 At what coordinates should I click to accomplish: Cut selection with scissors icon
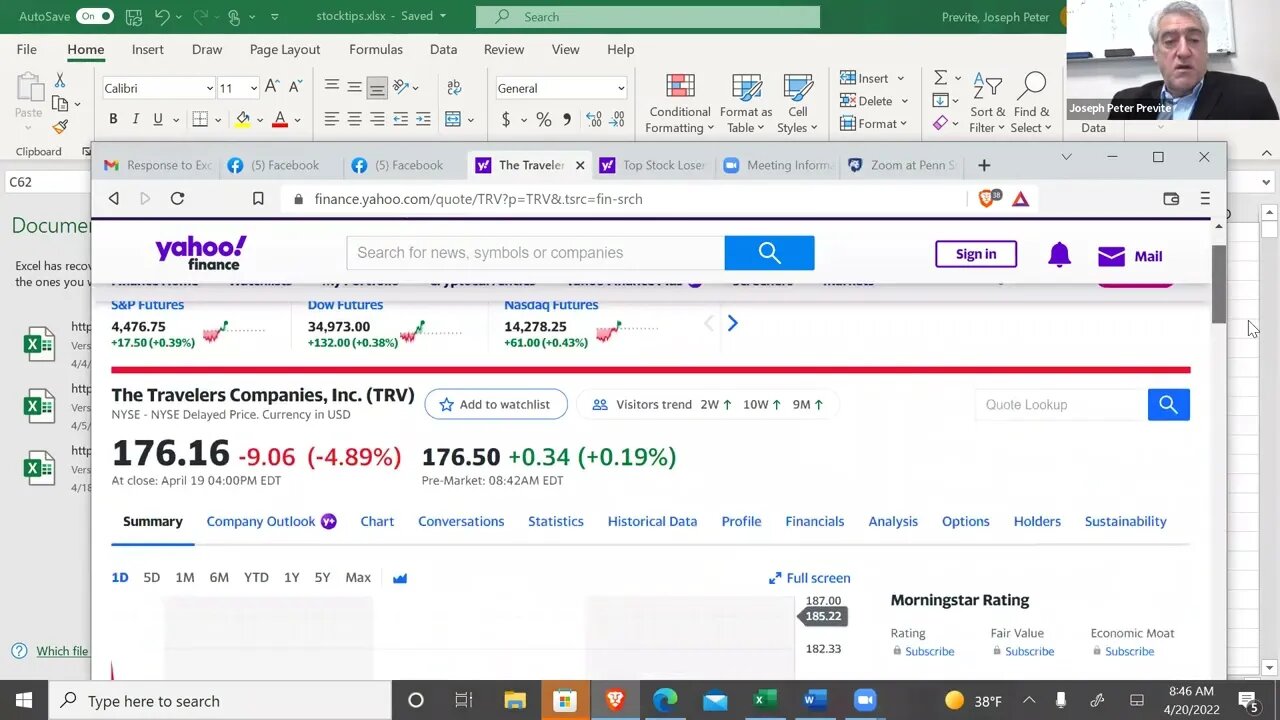[x=60, y=80]
